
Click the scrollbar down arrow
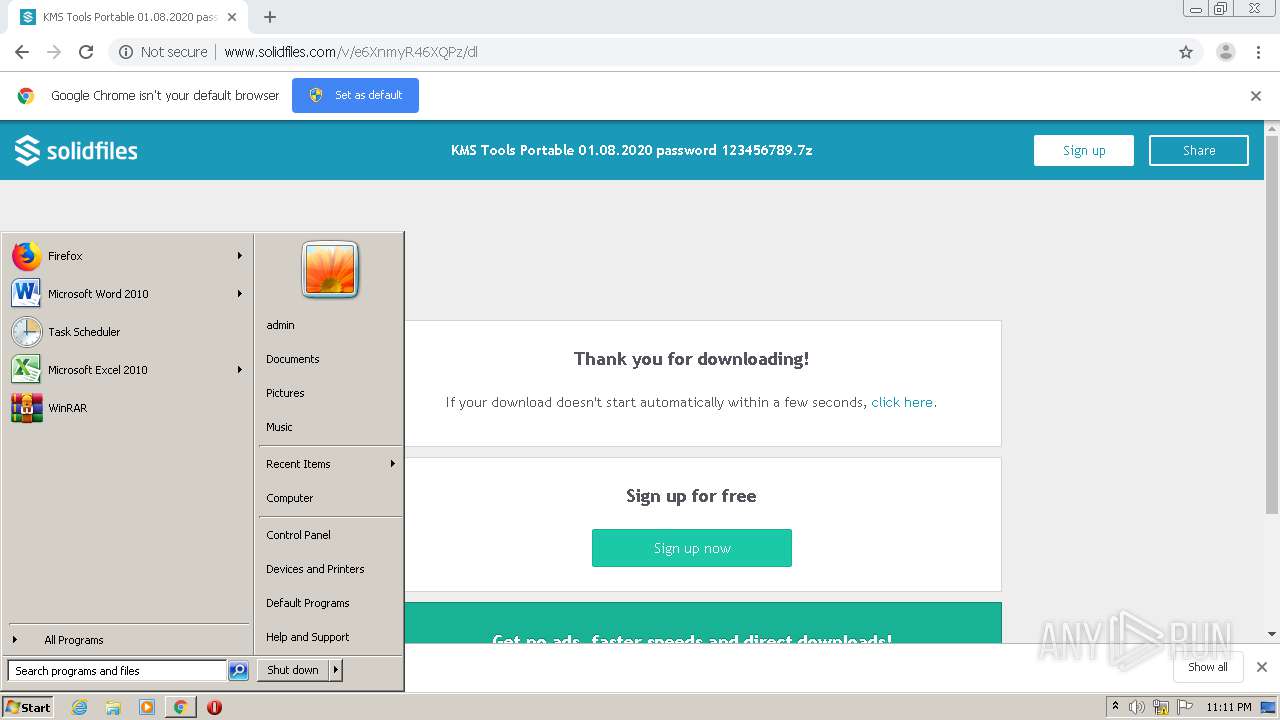pyautogui.click(x=1272, y=634)
